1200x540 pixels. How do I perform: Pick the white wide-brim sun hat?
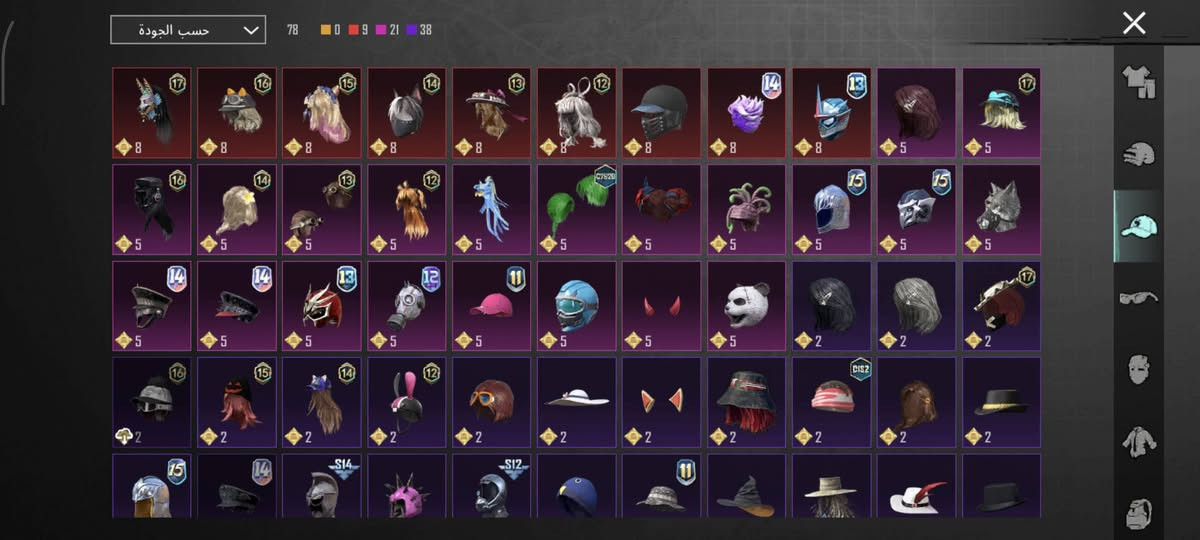(x=578, y=402)
